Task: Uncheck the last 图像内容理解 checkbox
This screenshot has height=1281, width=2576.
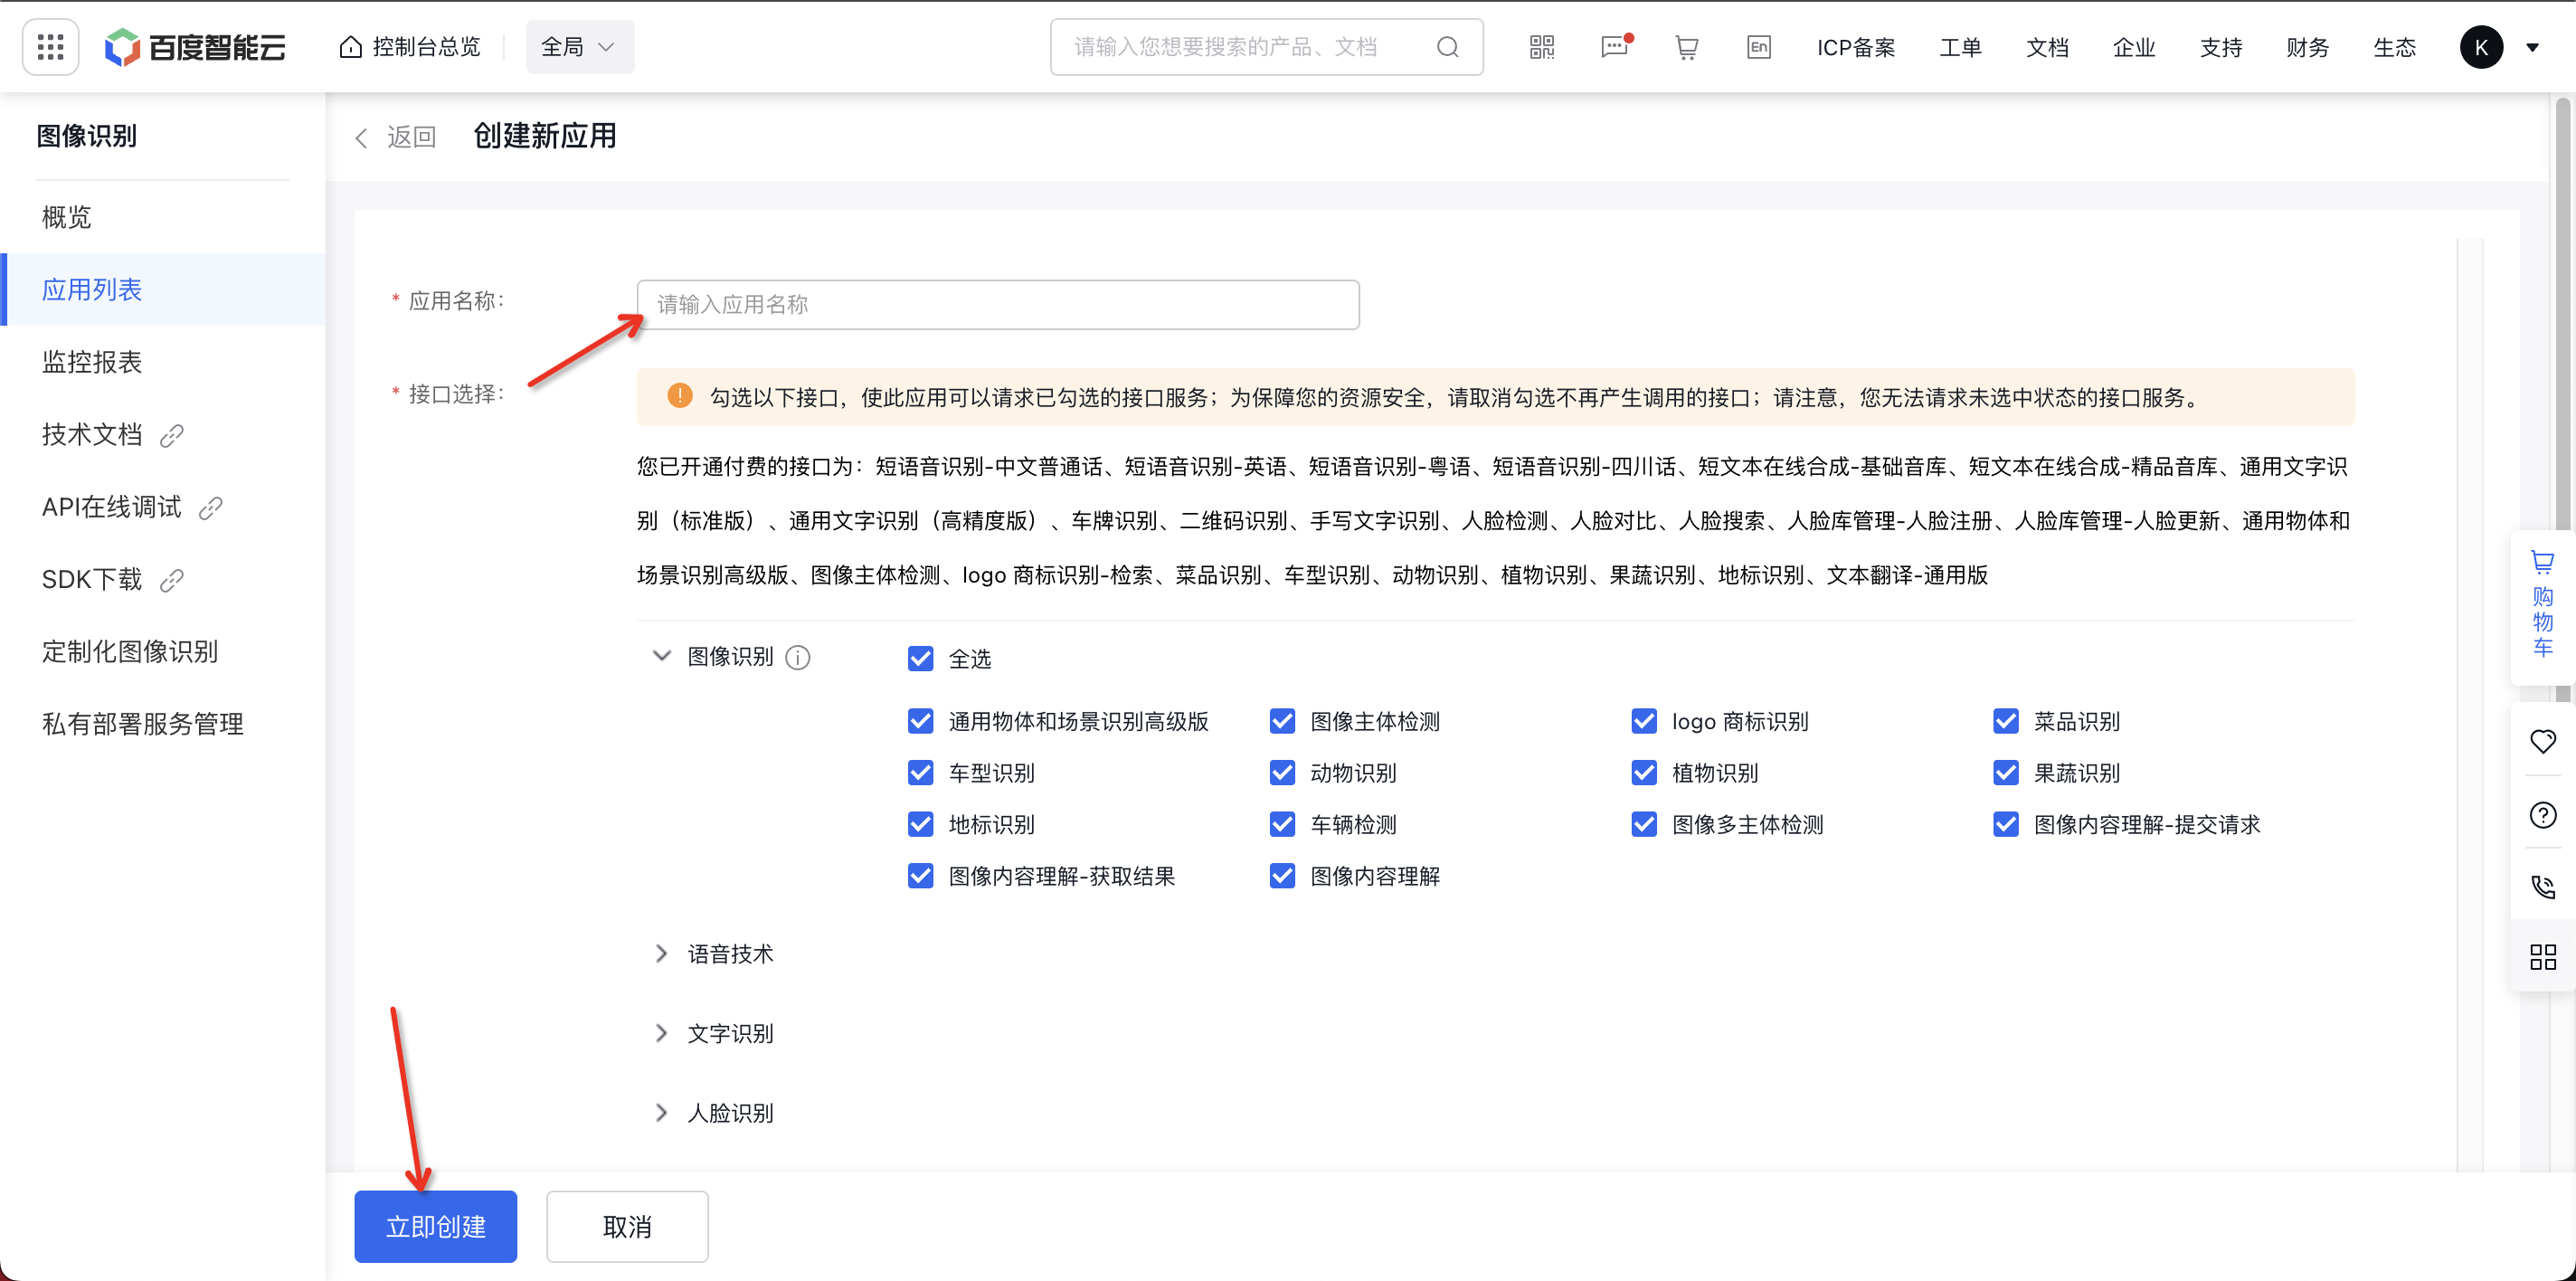Action: pos(1282,876)
